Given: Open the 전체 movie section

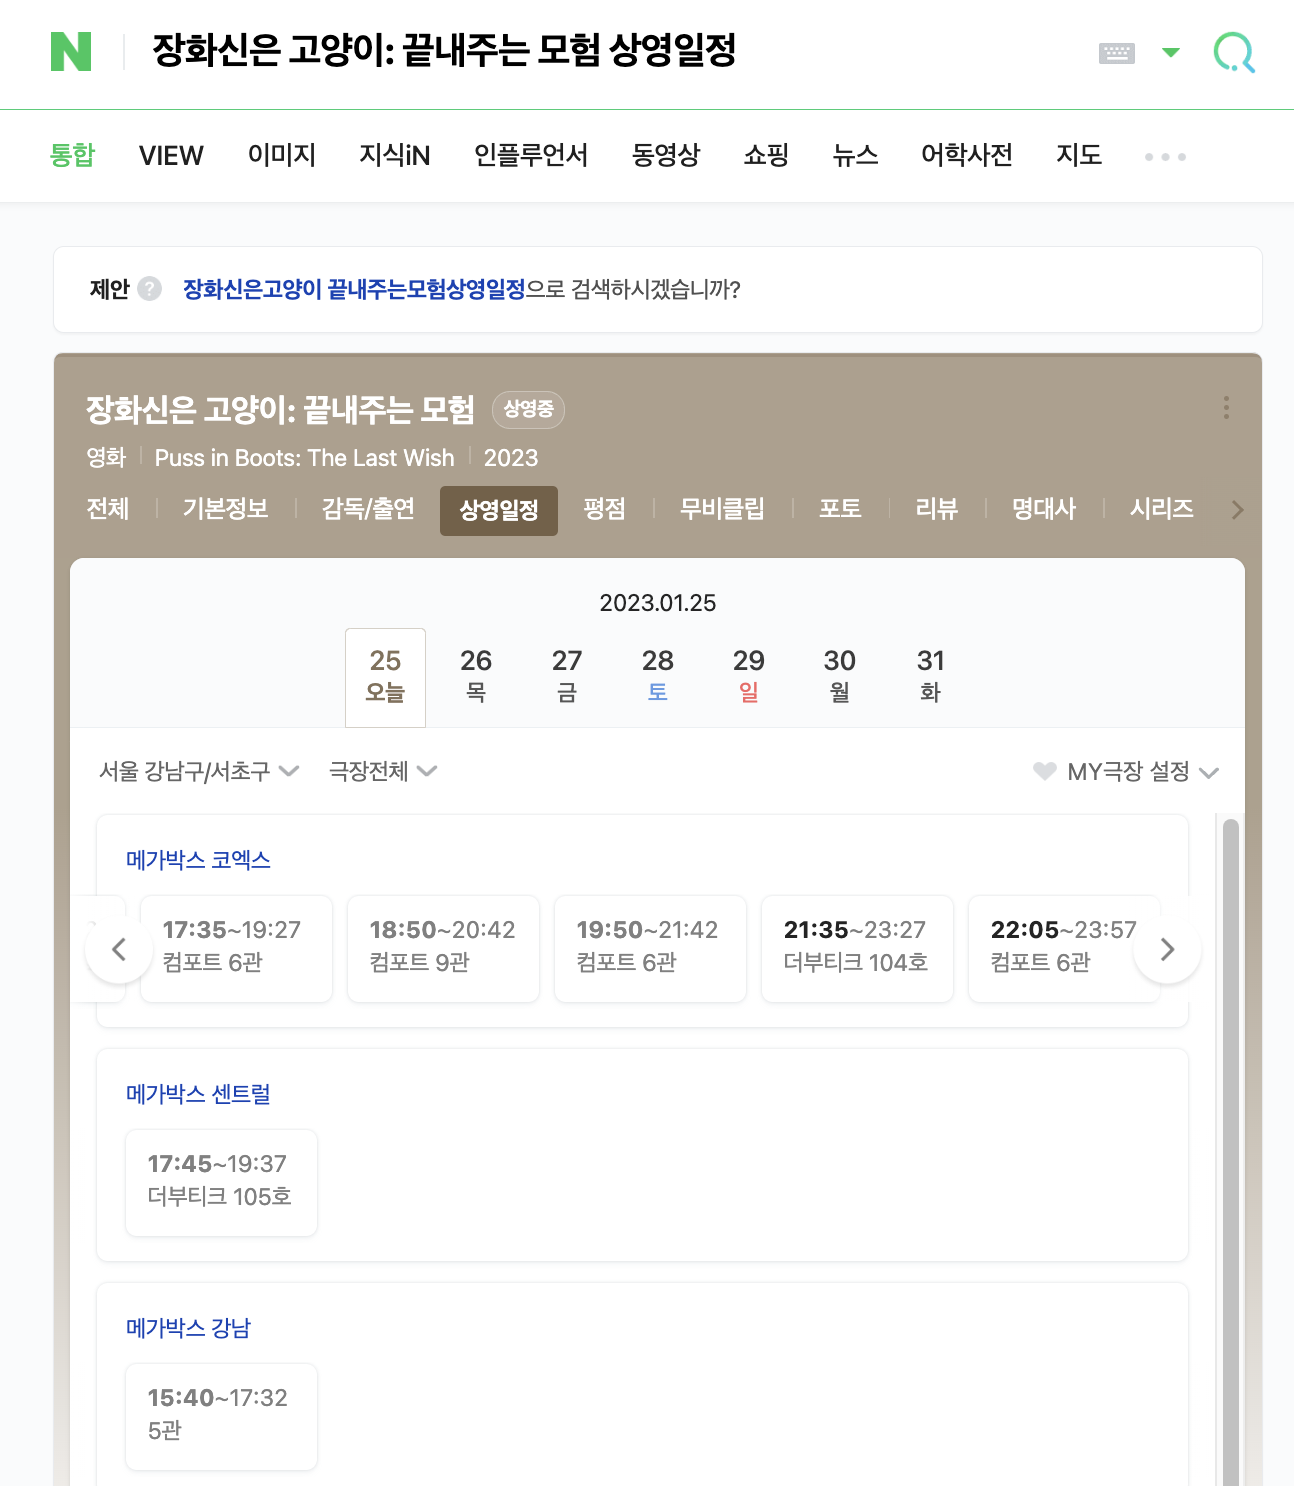Looking at the screenshot, I should (x=108, y=509).
